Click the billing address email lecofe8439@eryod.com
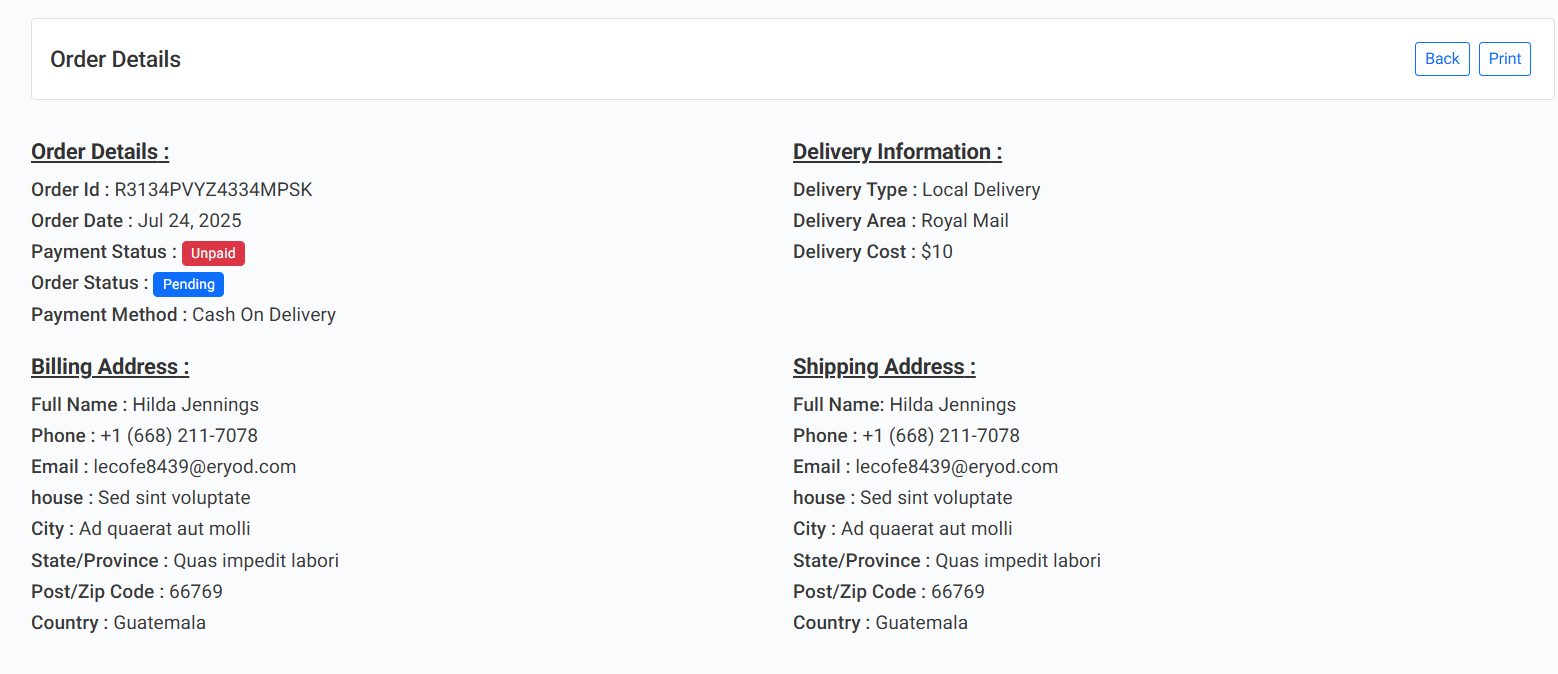The width and height of the screenshot is (1558, 674). [195, 467]
